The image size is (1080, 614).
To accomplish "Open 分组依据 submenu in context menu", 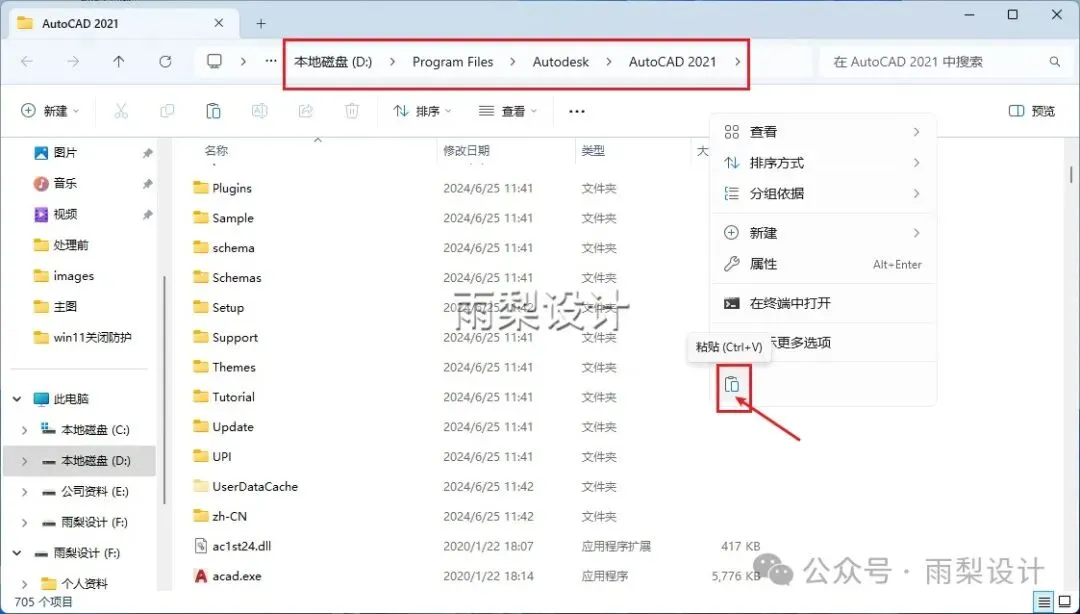I will (823, 194).
